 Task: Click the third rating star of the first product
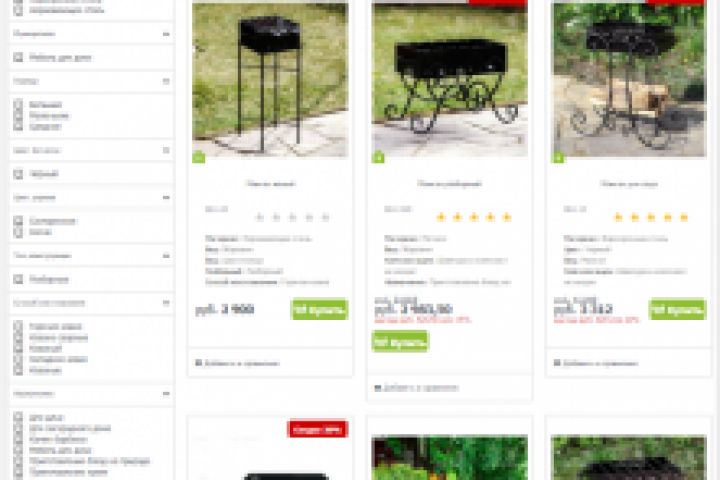click(292, 217)
